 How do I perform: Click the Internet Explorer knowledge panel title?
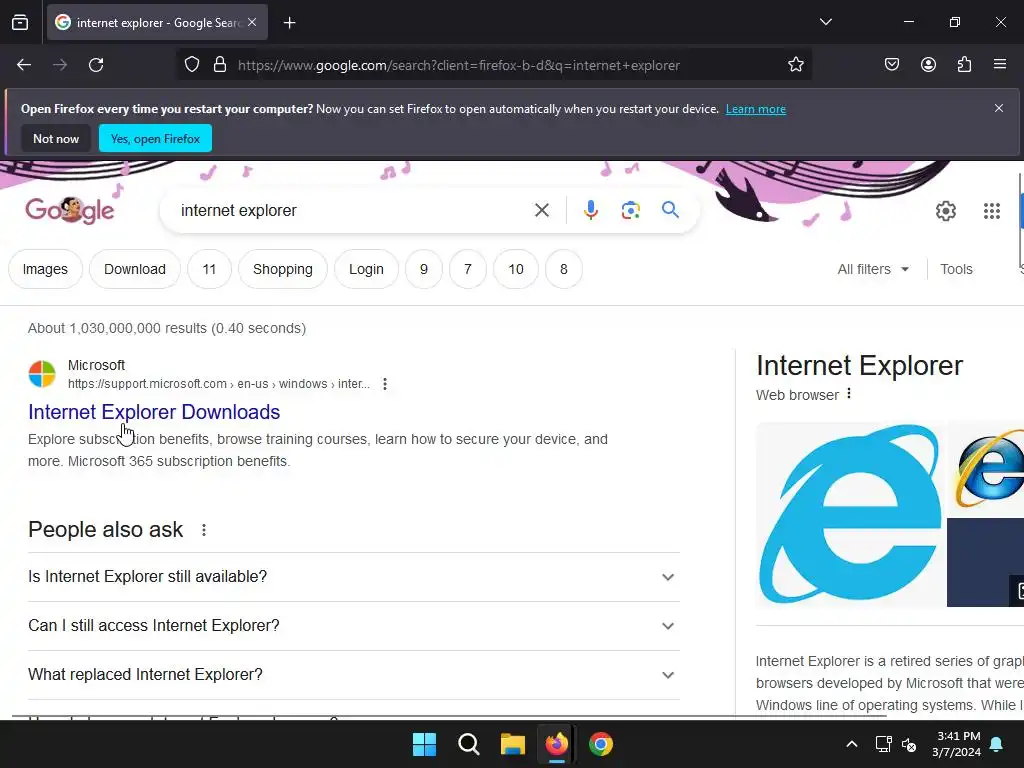[x=859, y=366]
